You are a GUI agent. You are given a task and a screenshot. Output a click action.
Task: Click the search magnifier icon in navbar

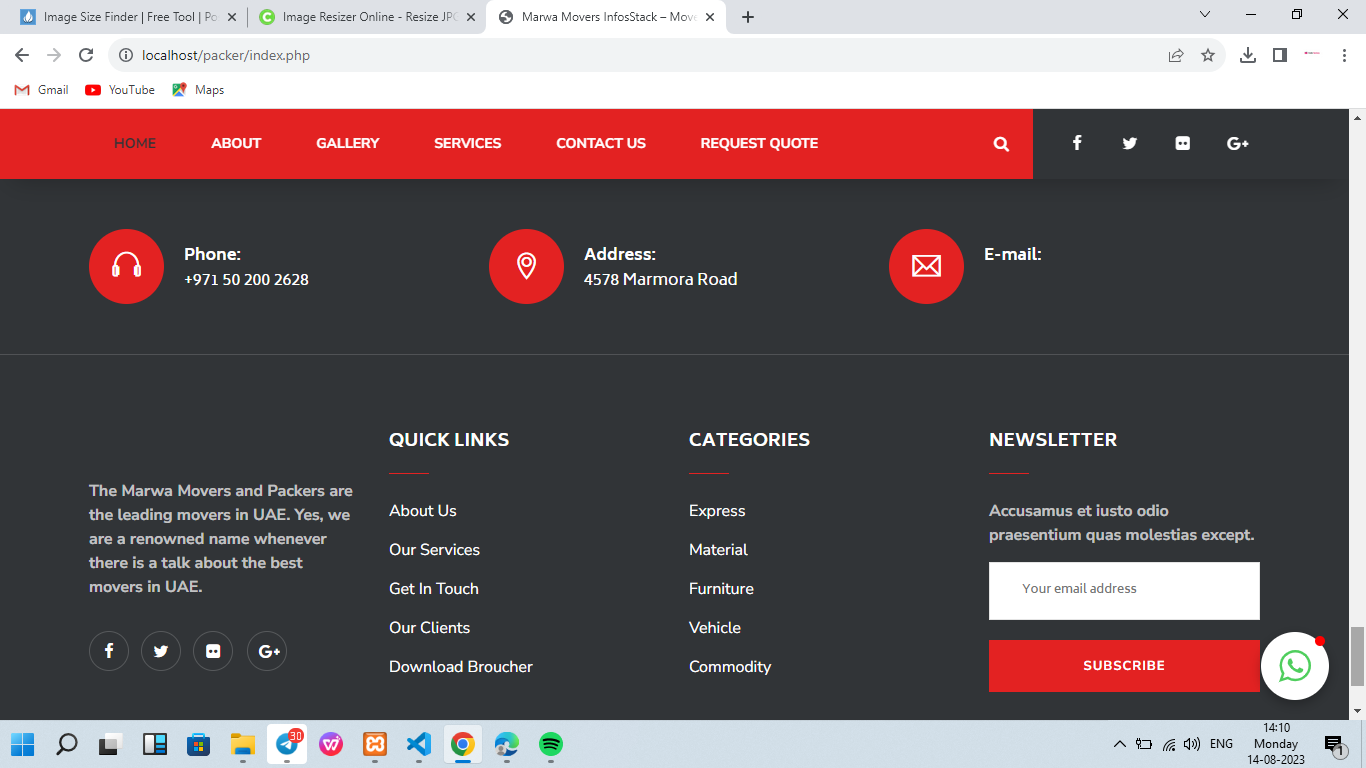pos(1001,144)
